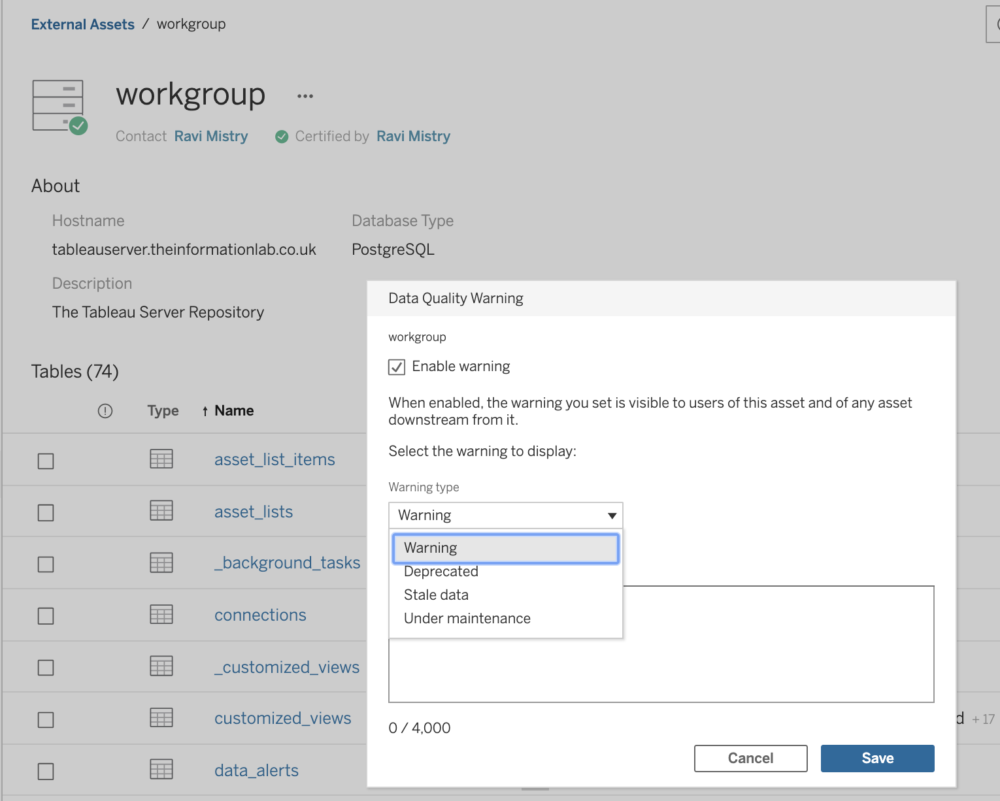Viewport: 1000px width, 801px height.
Task: Click the _background_tasks table icon
Action: click(161, 563)
